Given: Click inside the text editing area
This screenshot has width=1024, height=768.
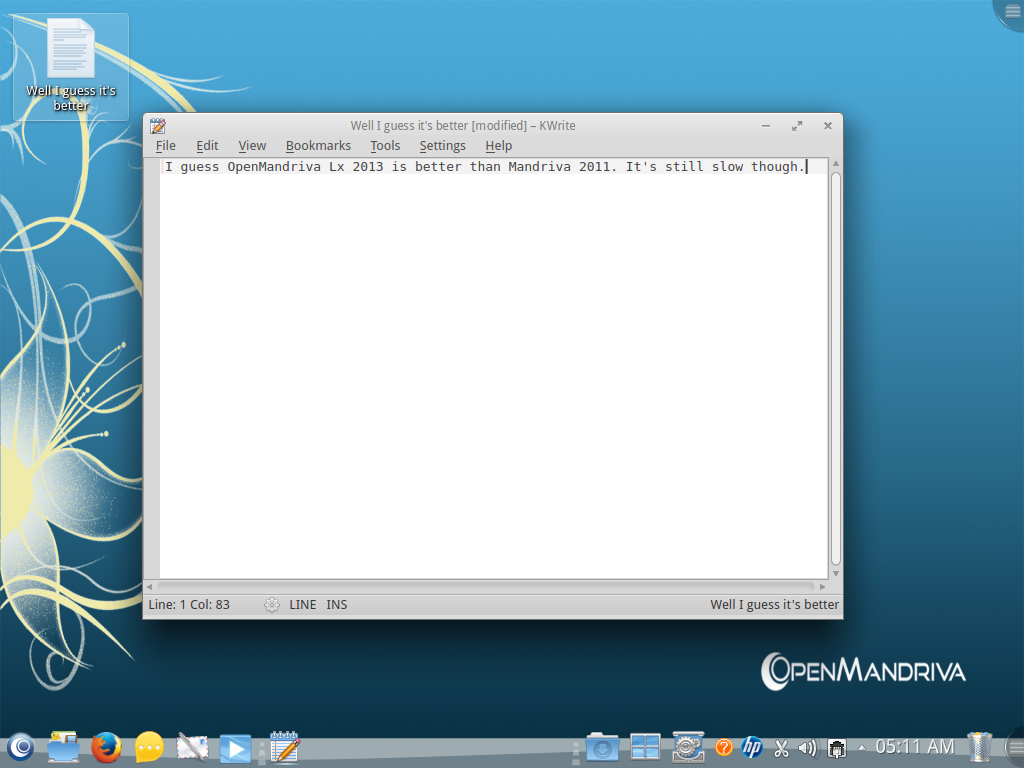Looking at the screenshot, I should point(494,368).
